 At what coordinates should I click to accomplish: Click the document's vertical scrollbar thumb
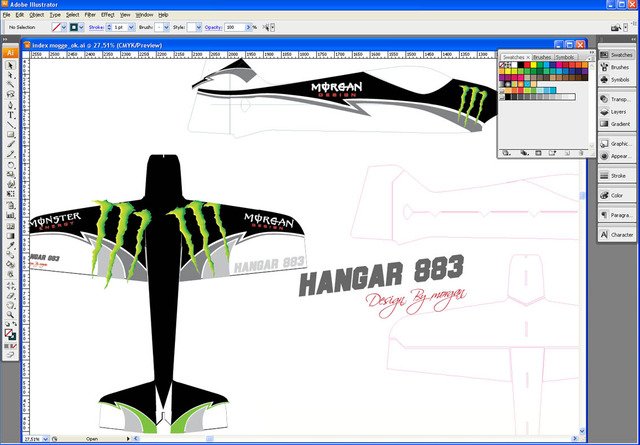[582, 196]
